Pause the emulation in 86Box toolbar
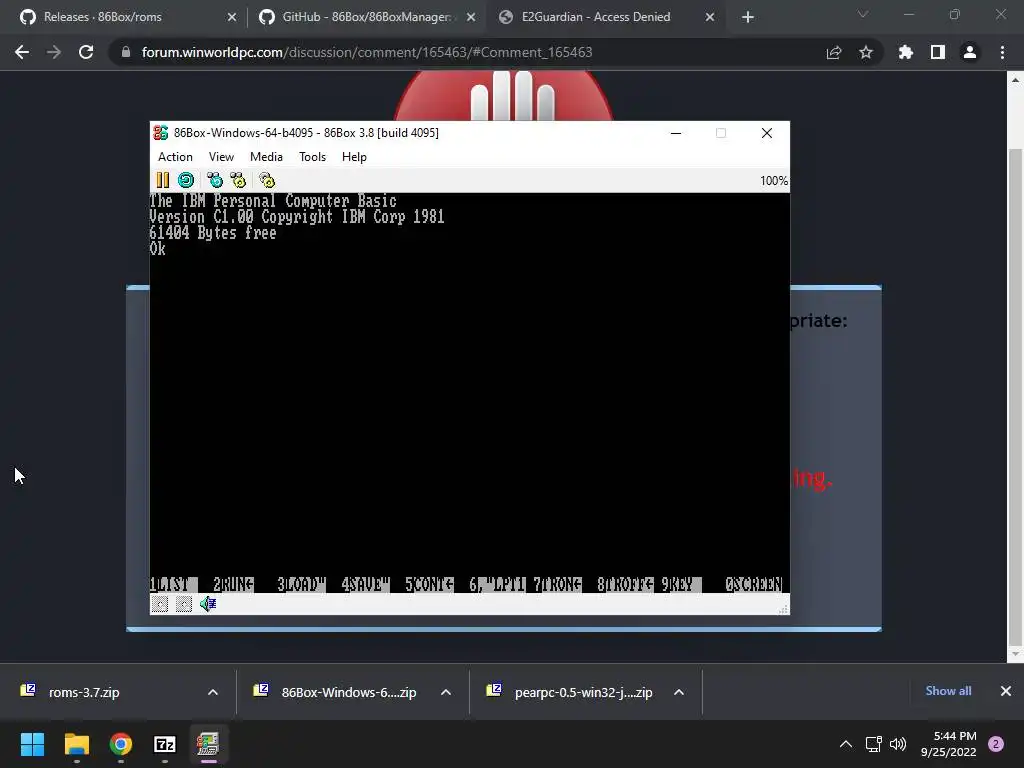1024x768 pixels. tap(163, 180)
